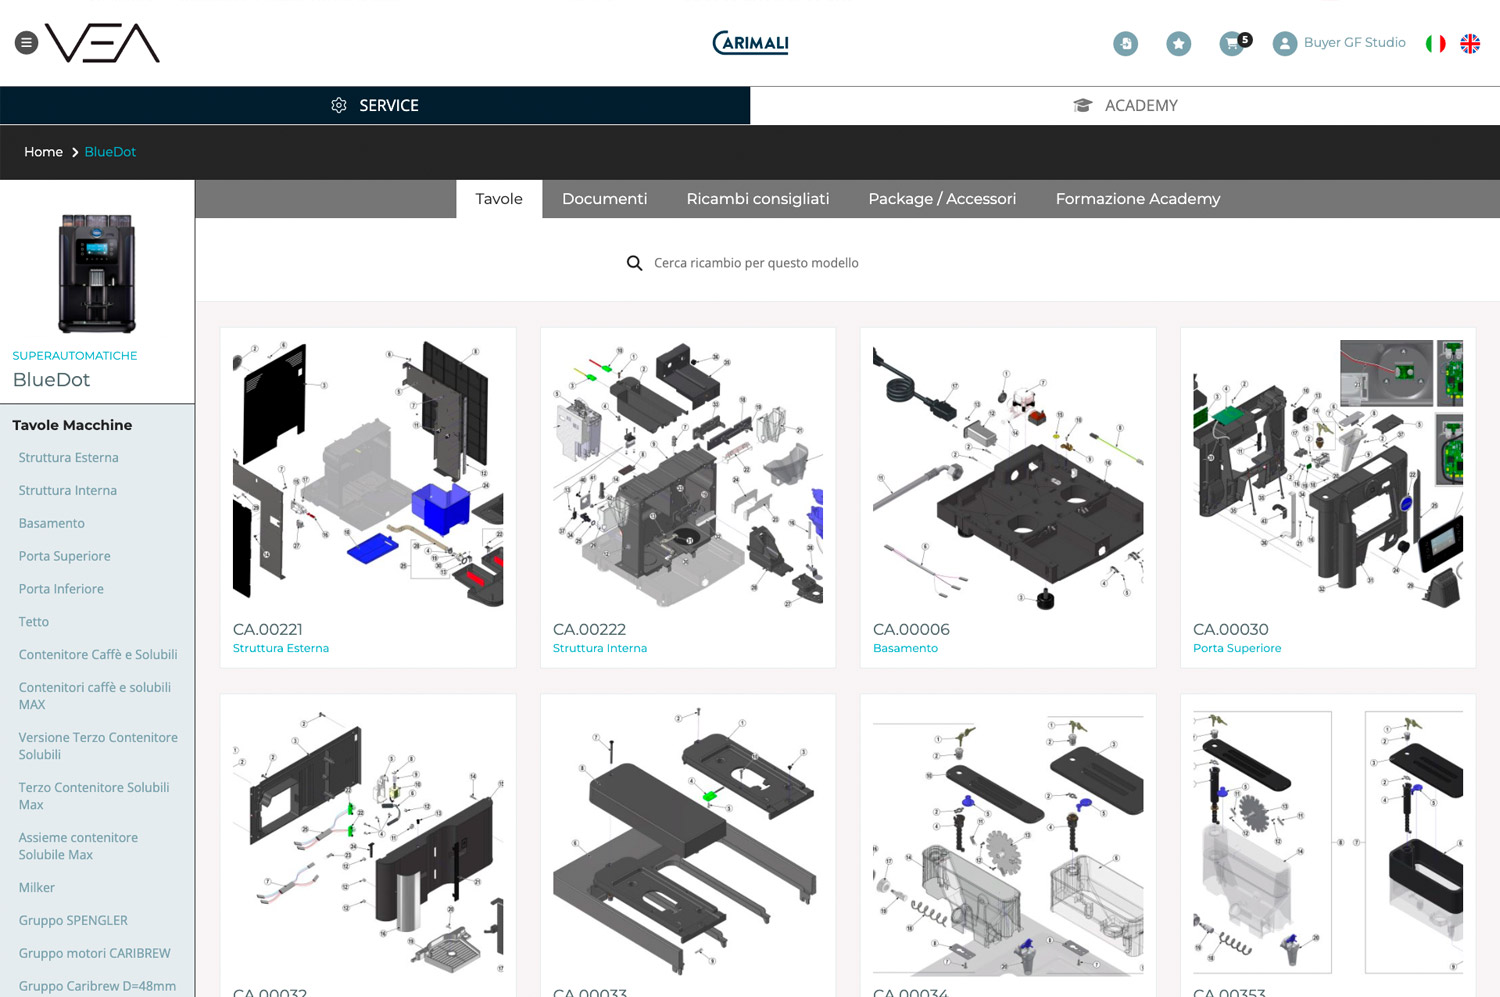Open the Ricambi consigliati tab

(757, 199)
